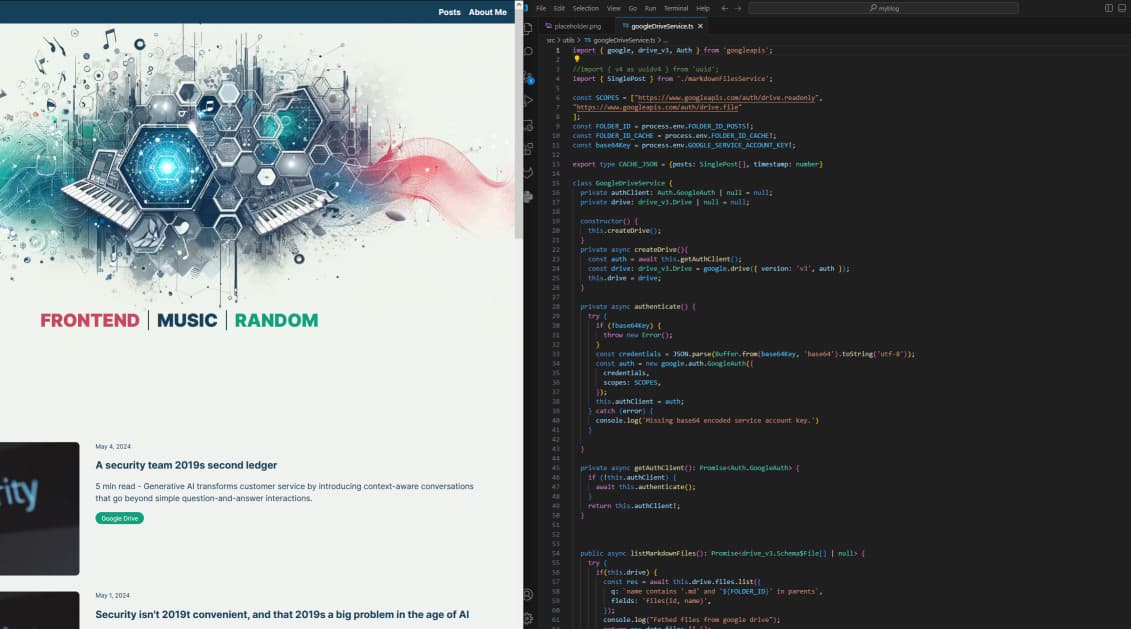Screen dimensions: 1131x629
Task: Expand the utils breadcrumb segment
Action: pos(568,40)
